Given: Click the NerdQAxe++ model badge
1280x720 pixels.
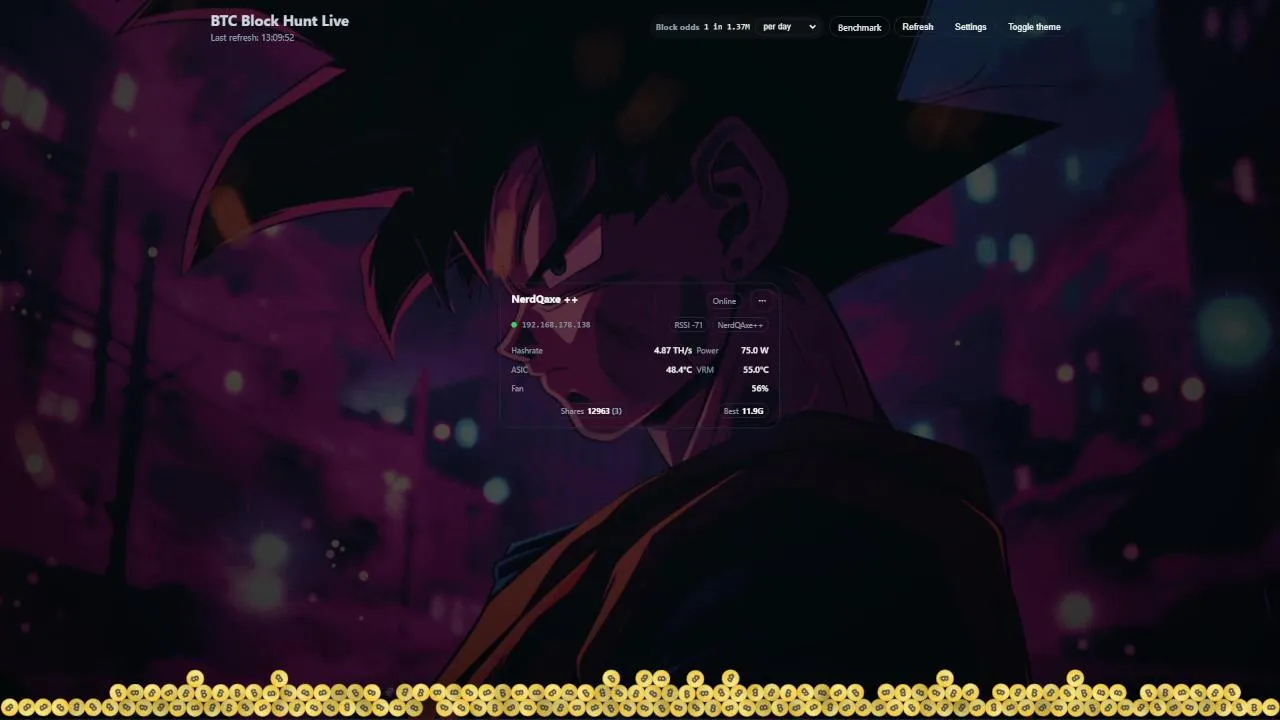Looking at the screenshot, I should pyautogui.click(x=740, y=325).
